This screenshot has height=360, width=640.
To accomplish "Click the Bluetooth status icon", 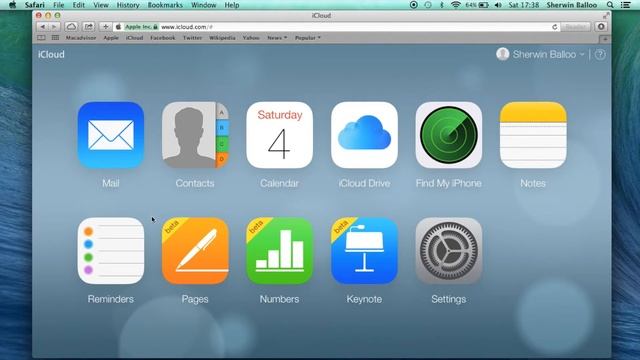I will click(x=442, y=5).
